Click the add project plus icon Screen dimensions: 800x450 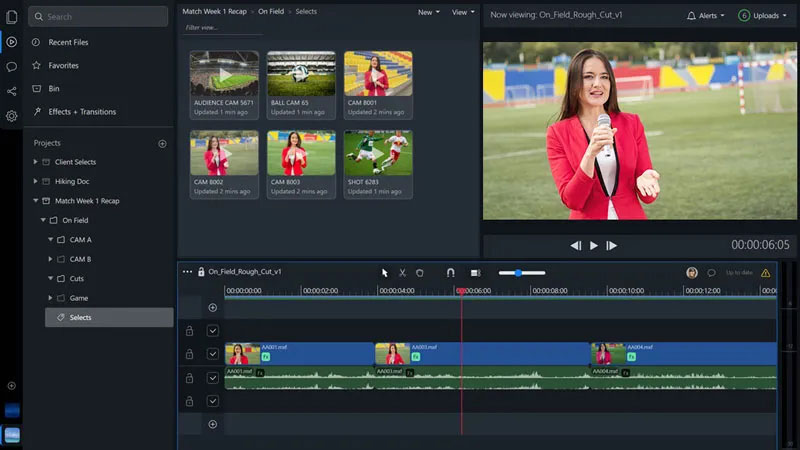click(162, 143)
